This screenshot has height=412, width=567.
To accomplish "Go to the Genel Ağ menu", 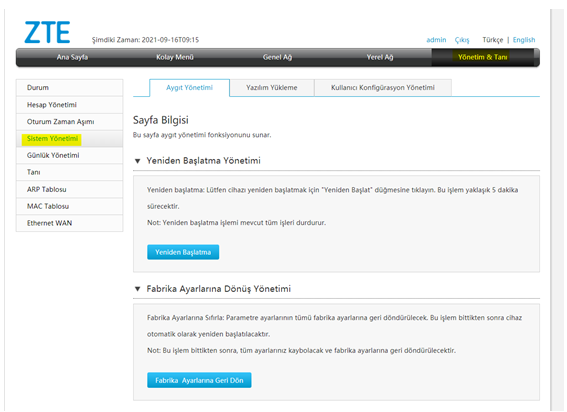I will coord(277,57).
